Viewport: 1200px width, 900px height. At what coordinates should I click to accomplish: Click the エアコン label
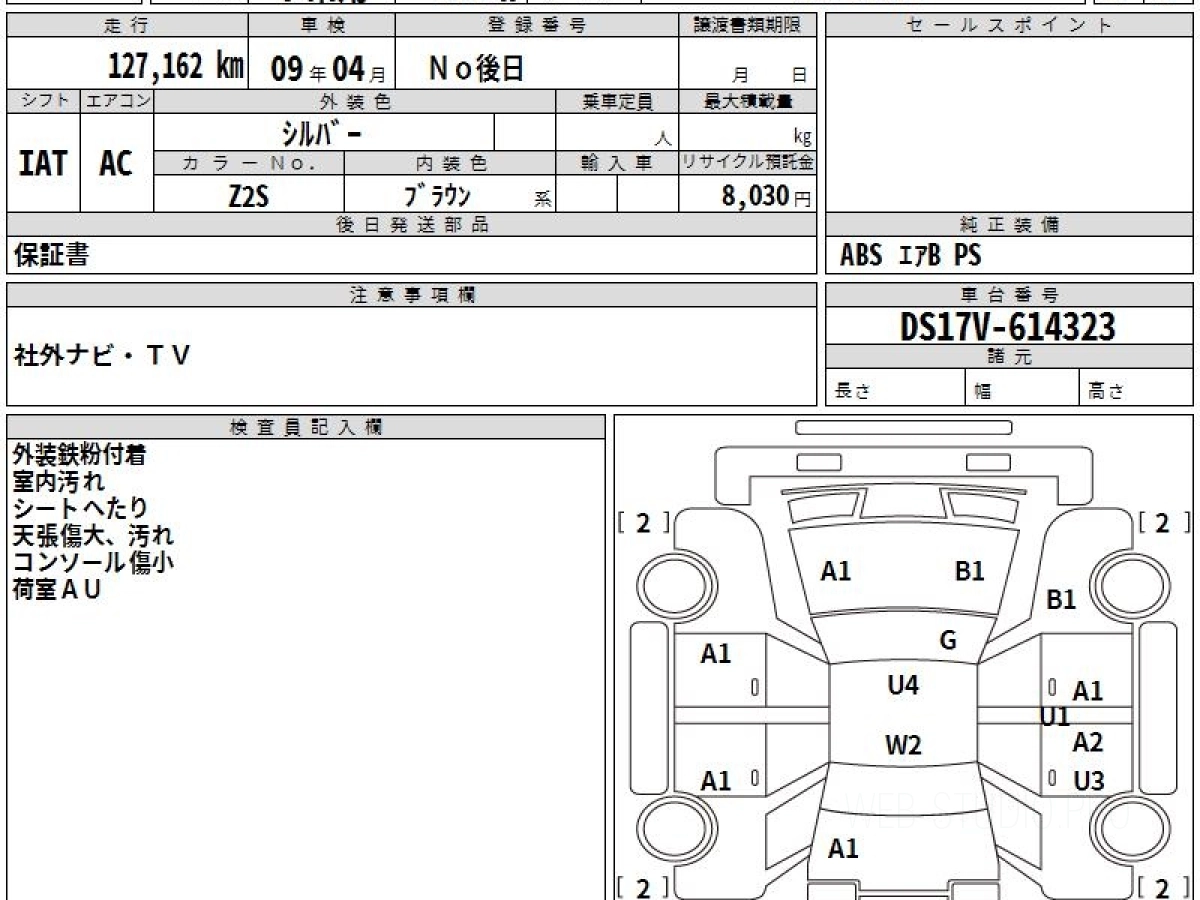(x=117, y=101)
